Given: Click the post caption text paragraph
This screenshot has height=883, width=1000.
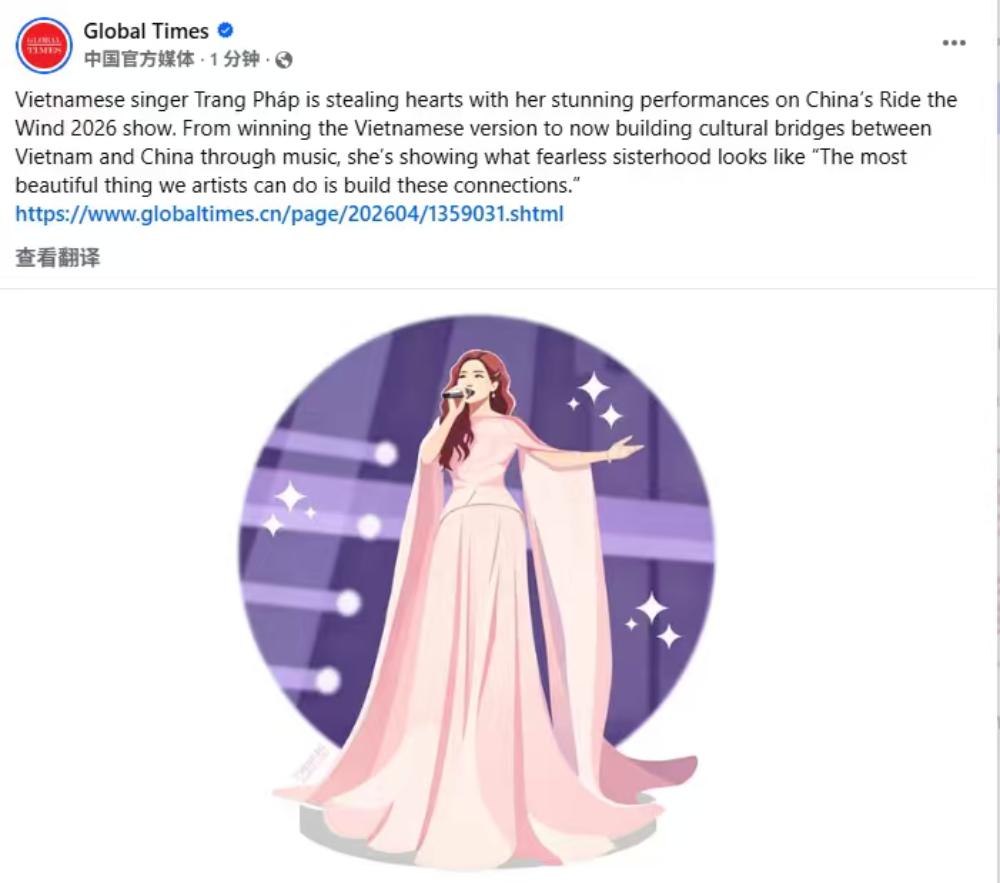Looking at the screenshot, I should point(480,143).
